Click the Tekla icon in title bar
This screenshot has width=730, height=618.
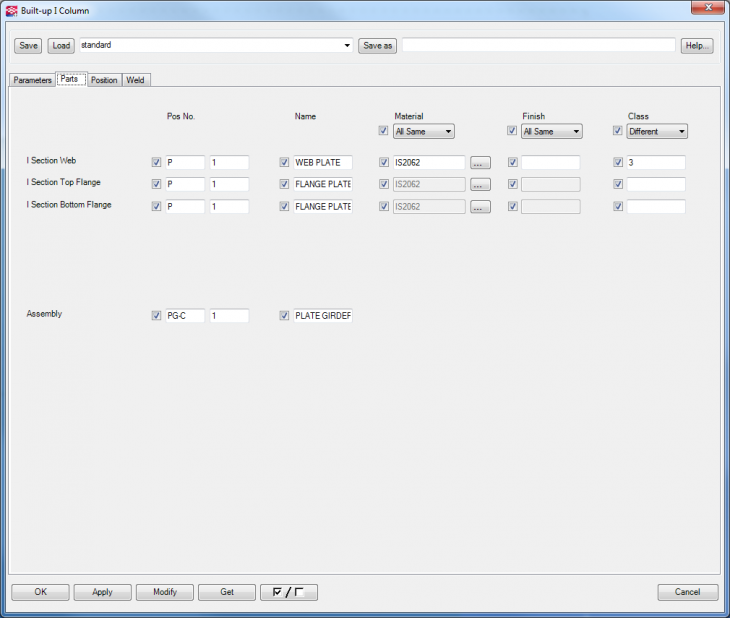click(x=11, y=9)
